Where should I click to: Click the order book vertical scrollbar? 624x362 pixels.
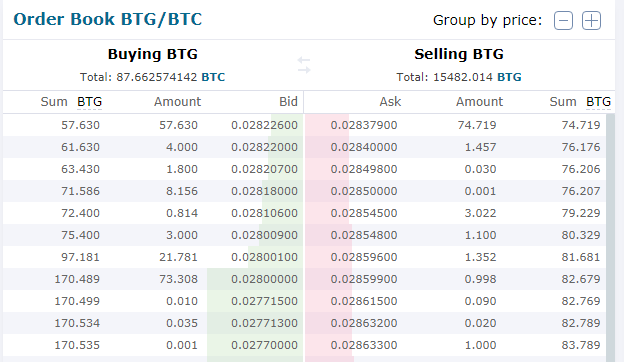[x=610, y=238]
